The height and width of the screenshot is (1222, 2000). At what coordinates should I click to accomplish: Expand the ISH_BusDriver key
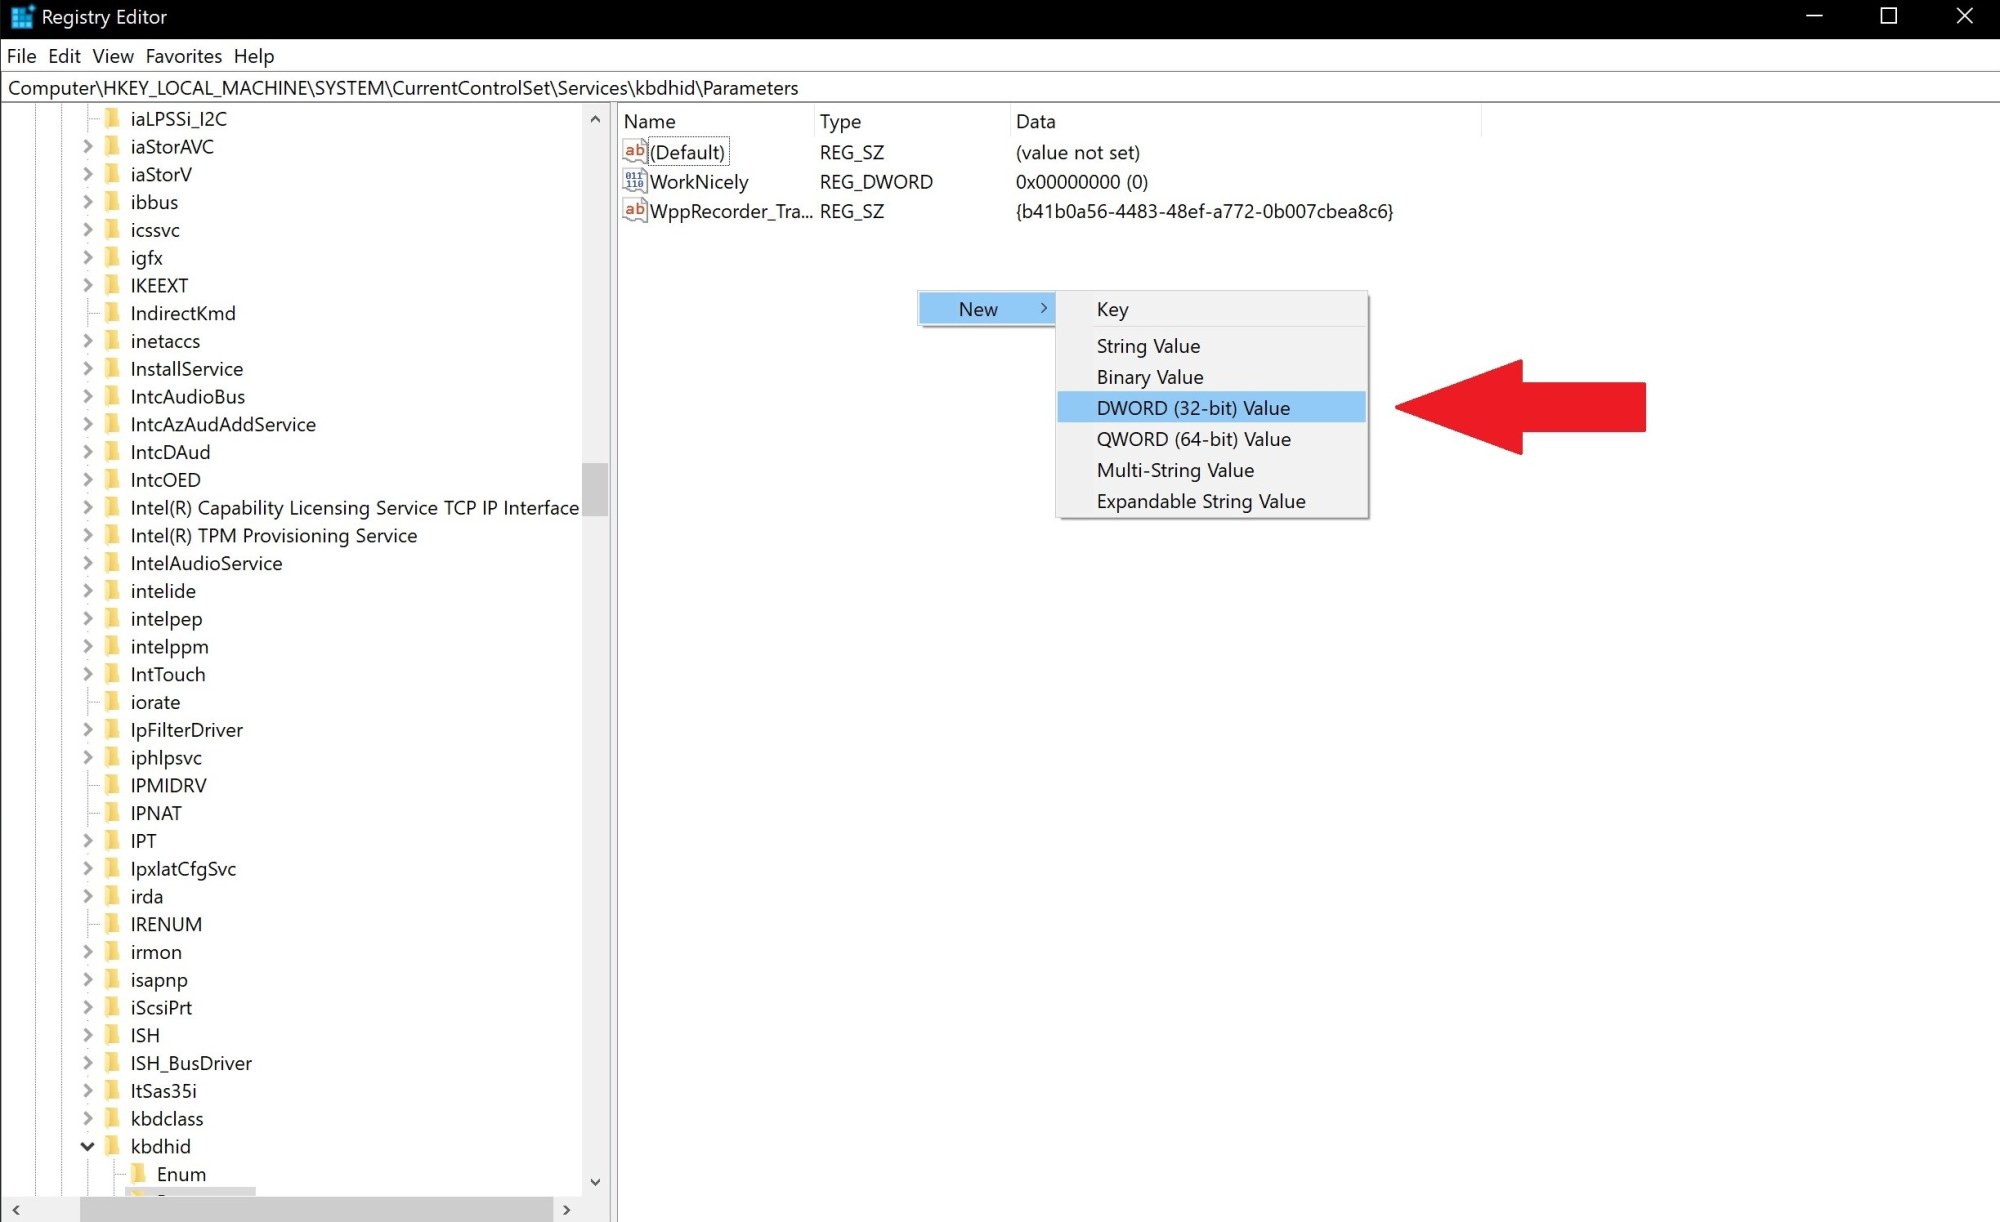click(x=87, y=1063)
